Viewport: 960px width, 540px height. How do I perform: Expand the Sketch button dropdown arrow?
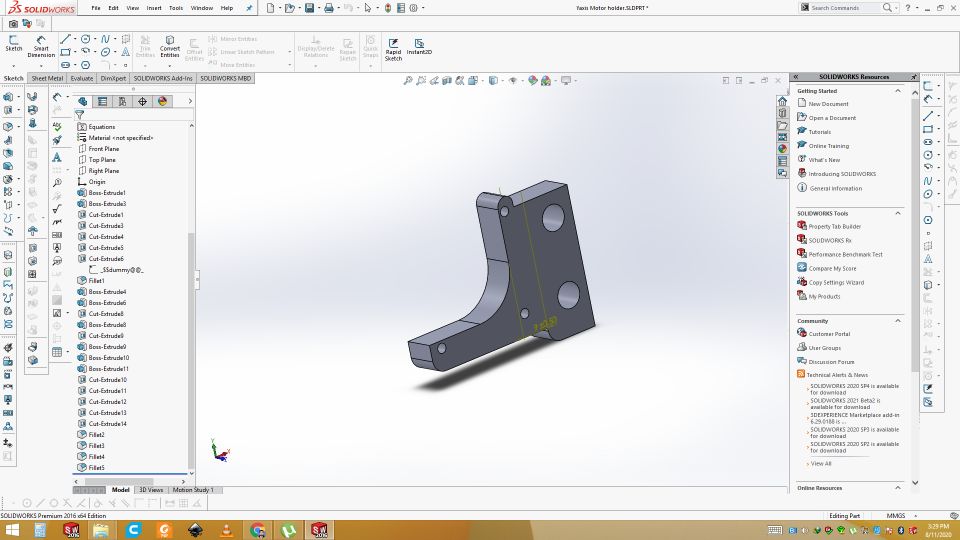13,65
